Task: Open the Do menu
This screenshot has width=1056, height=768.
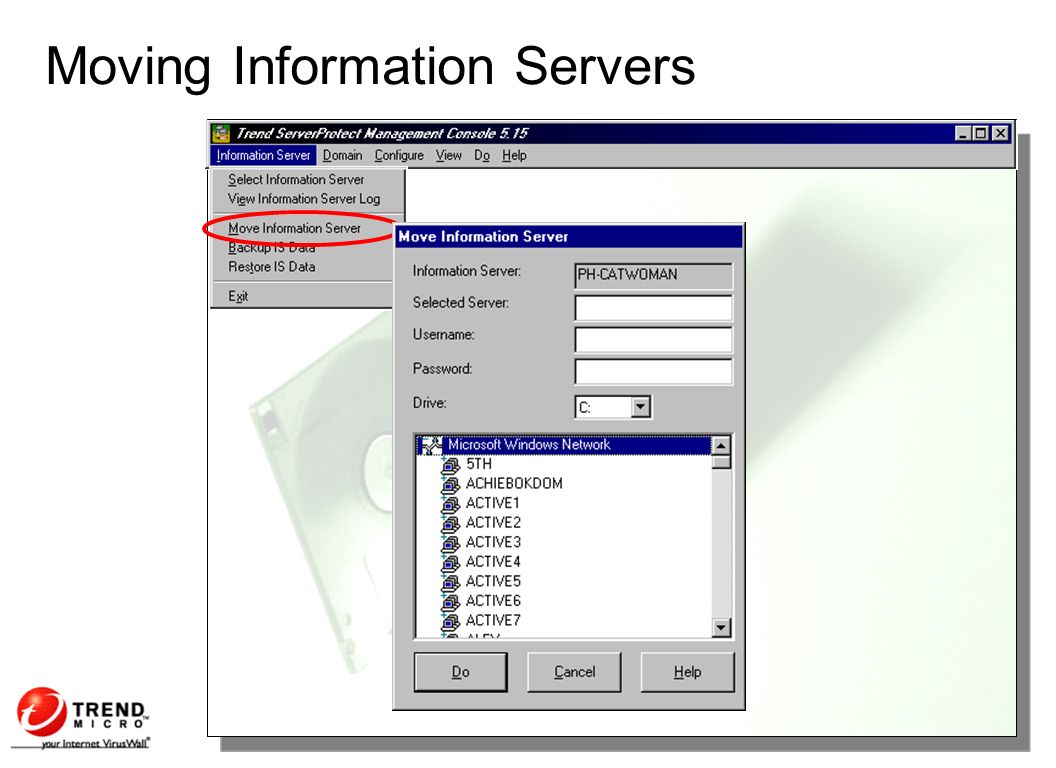Action: tap(482, 156)
